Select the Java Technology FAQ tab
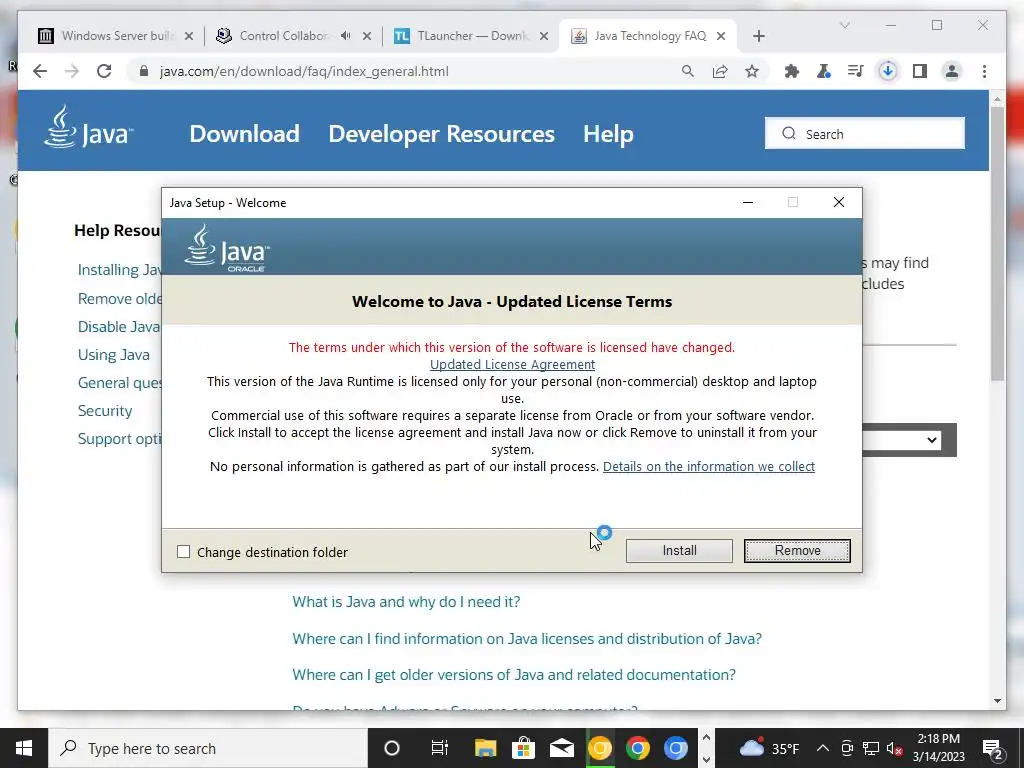 point(648,36)
